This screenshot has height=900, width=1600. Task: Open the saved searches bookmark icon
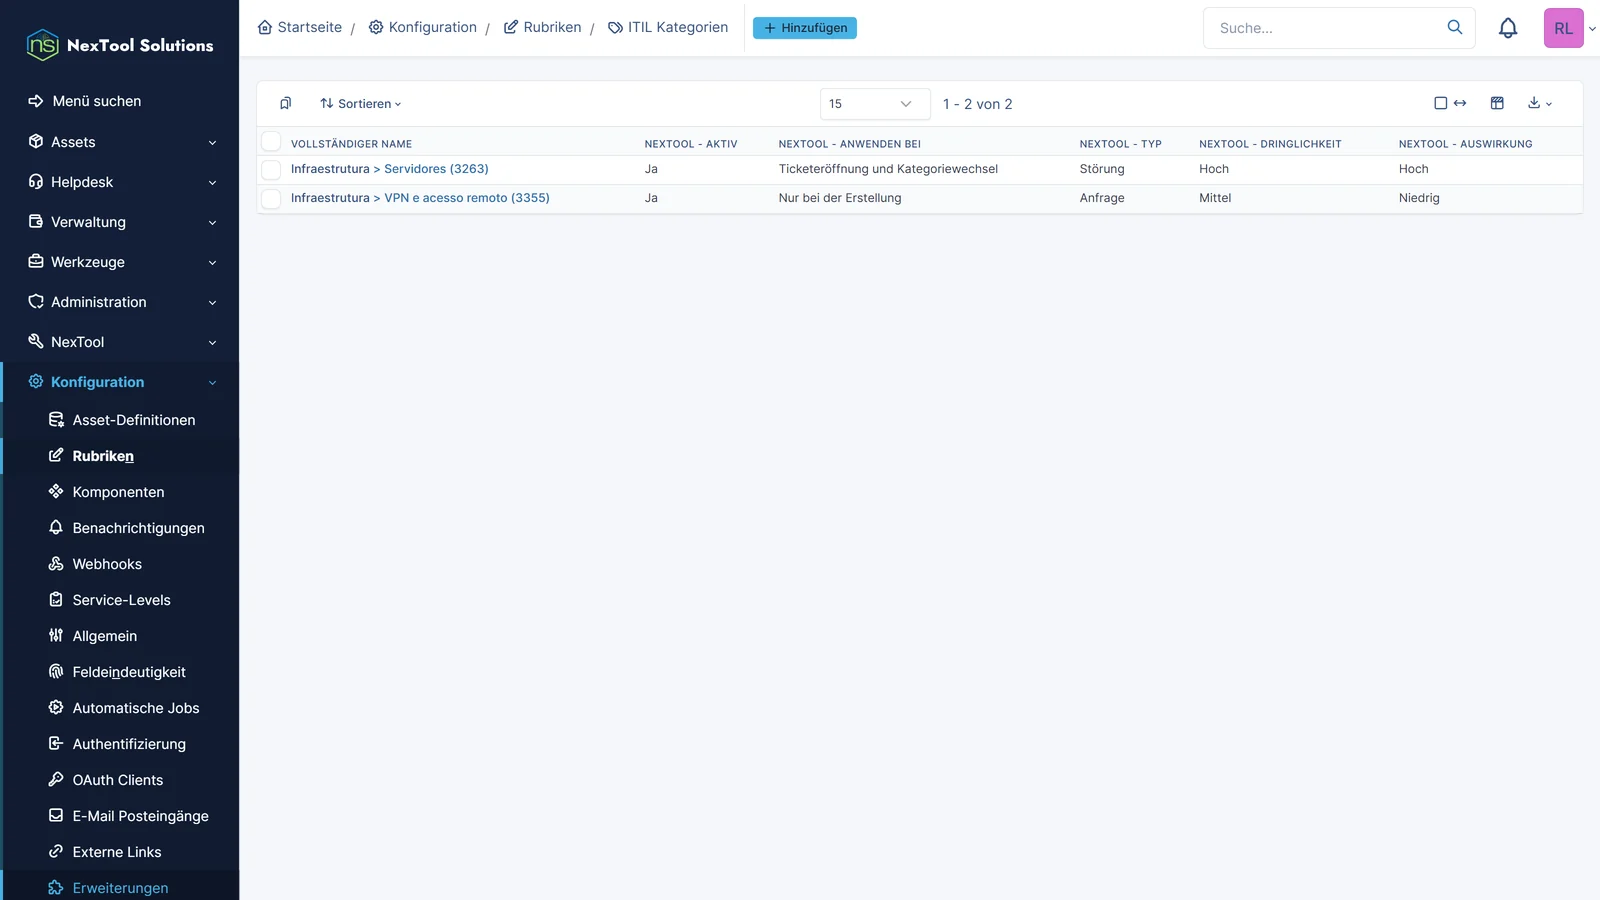click(x=286, y=103)
